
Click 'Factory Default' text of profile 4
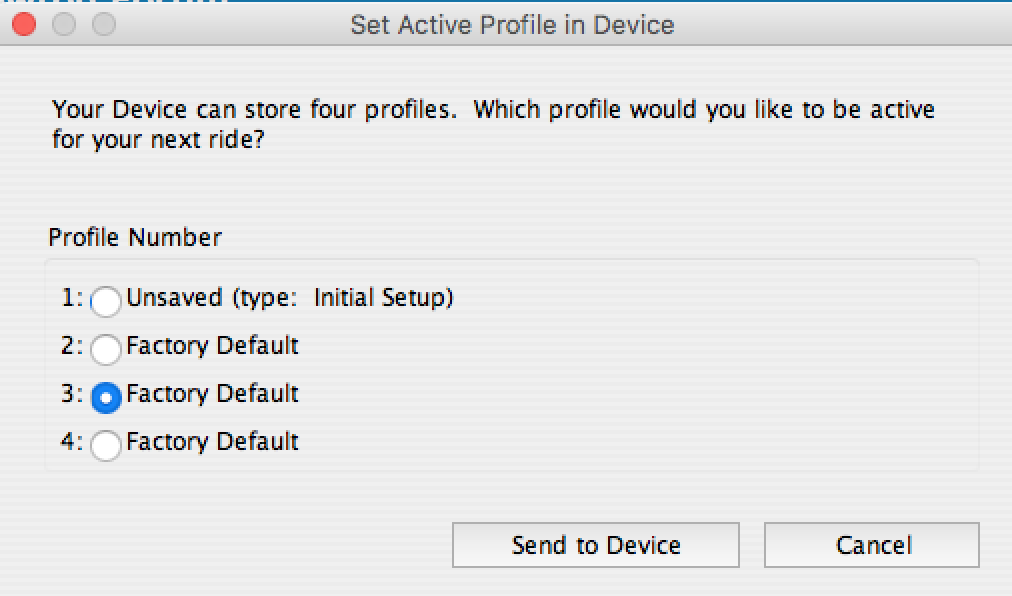pyautogui.click(x=212, y=442)
